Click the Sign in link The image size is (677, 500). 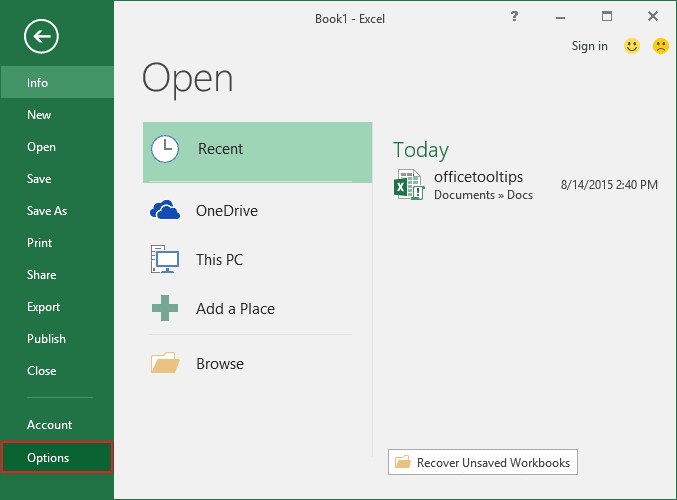pyautogui.click(x=589, y=46)
